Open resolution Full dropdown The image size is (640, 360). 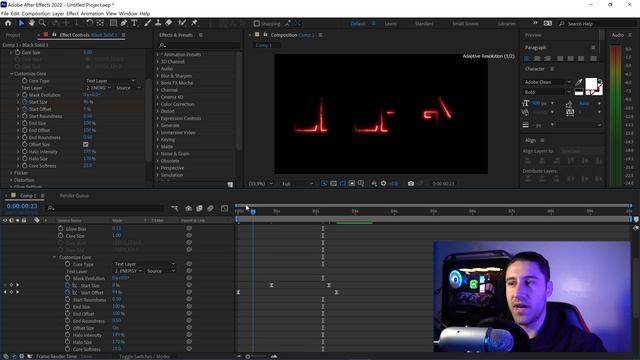[298, 184]
